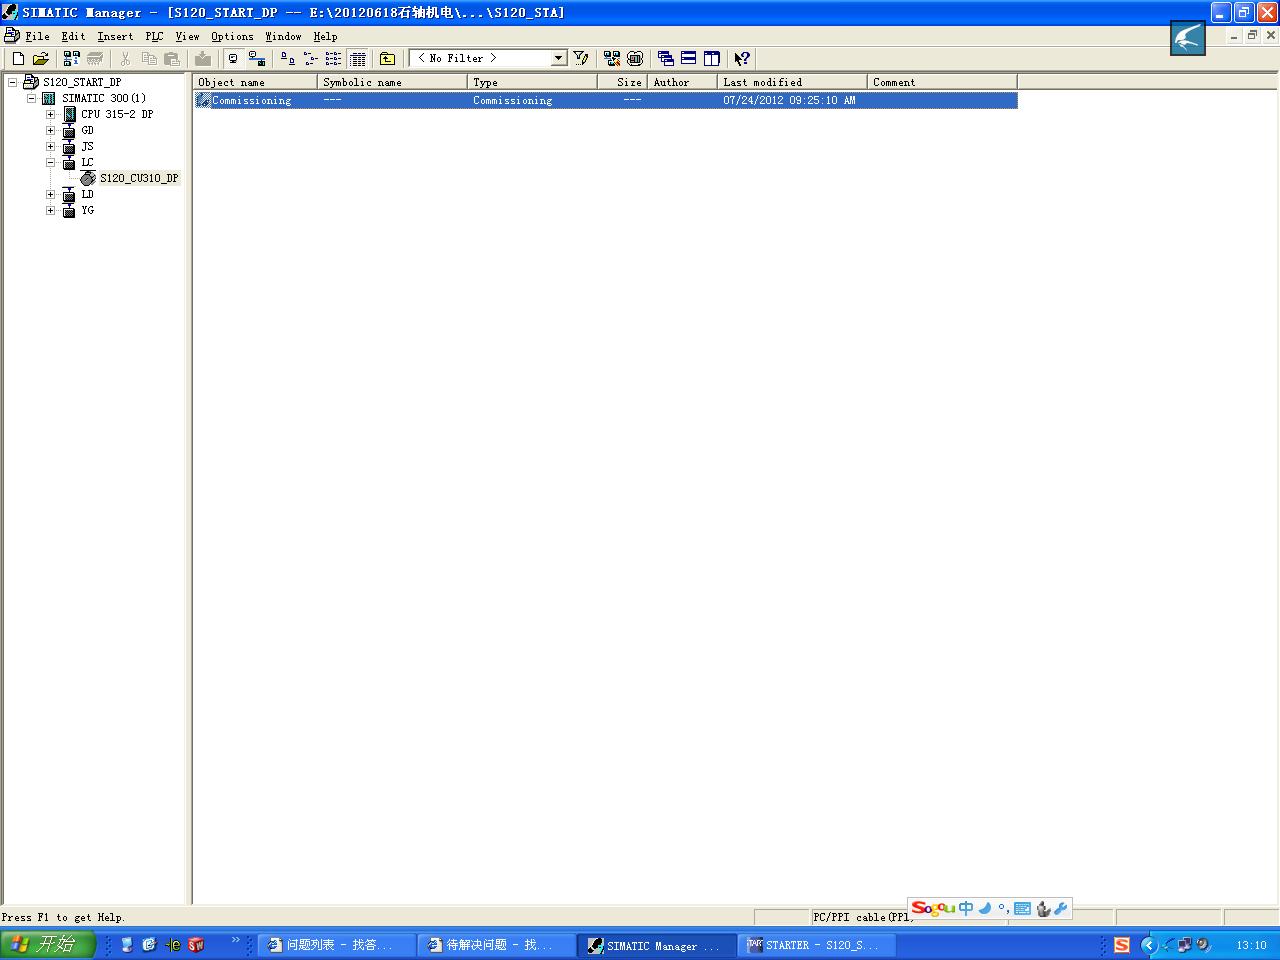Sort by Object name column header
Screen dimensions: 1280x960
(x=255, y=82)
